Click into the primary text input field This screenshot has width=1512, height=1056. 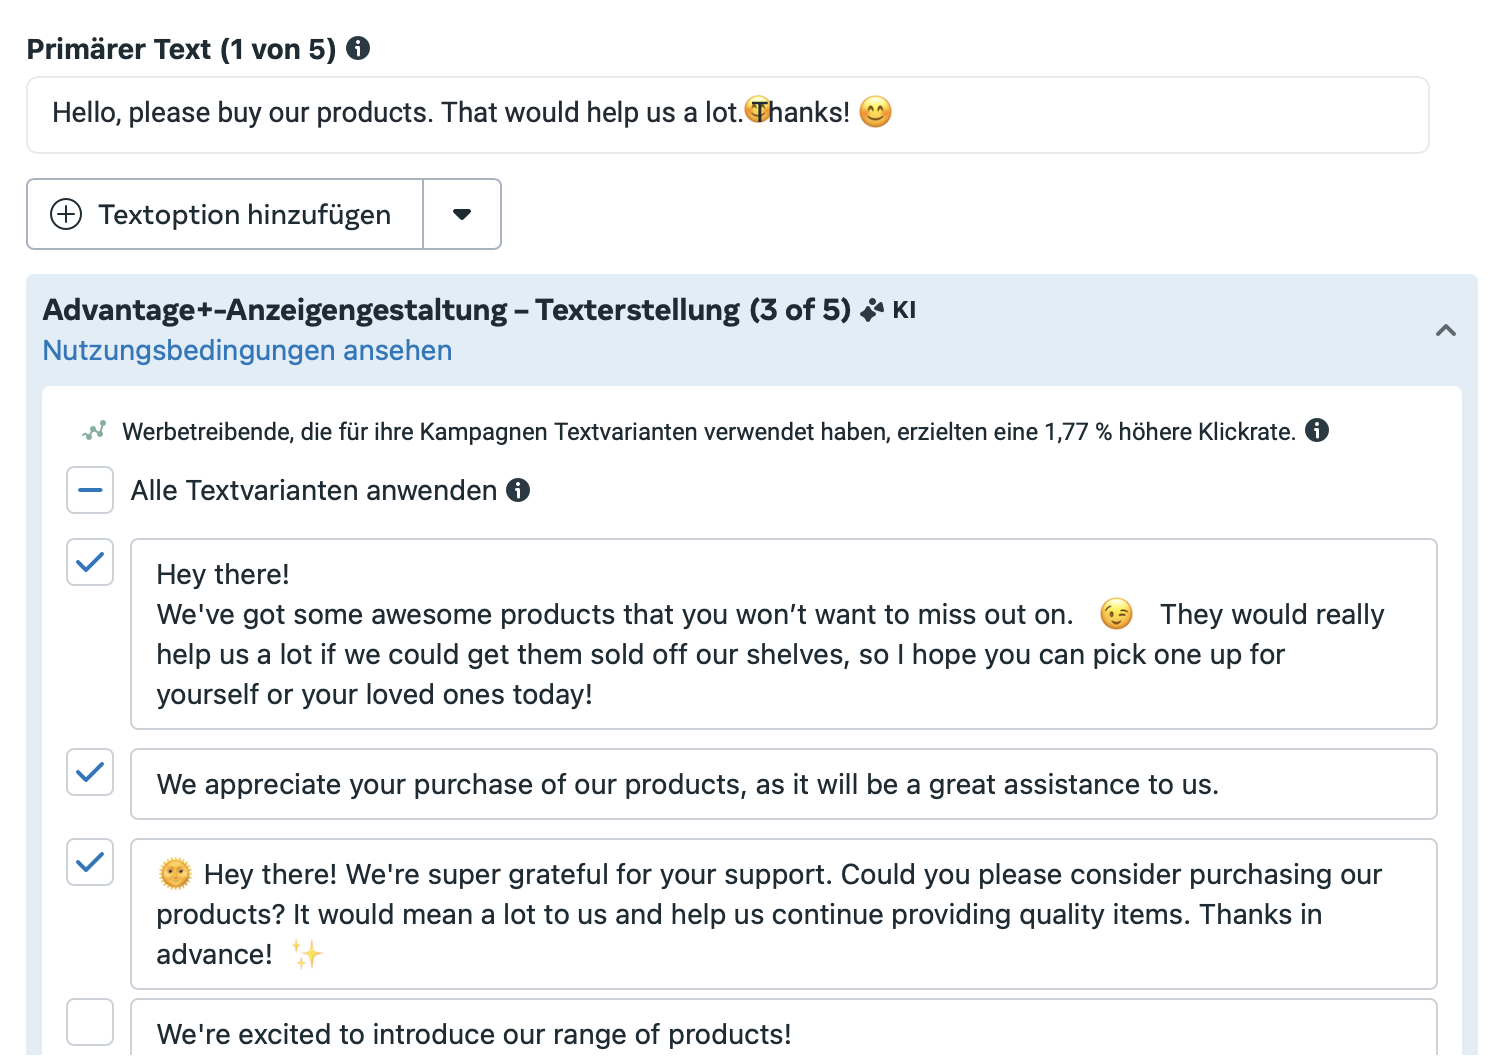tap(728, 115)
